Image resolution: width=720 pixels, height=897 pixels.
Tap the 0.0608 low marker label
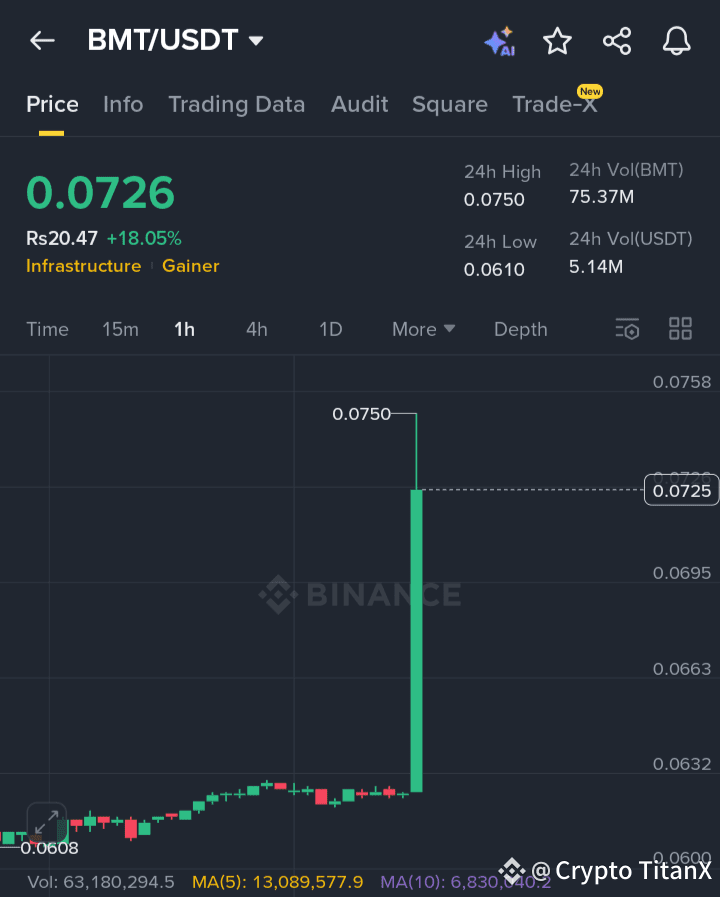[x=49, y=848]
